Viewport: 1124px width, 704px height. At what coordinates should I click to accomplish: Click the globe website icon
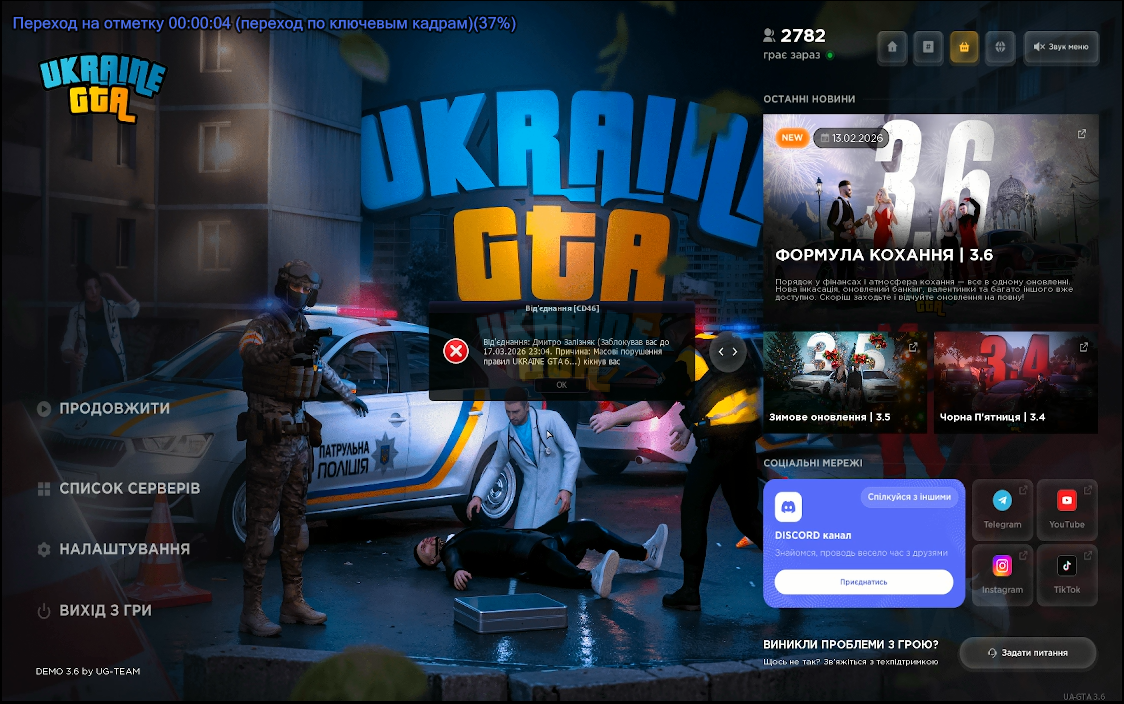pyautogui.click(x=1000, y=47)
